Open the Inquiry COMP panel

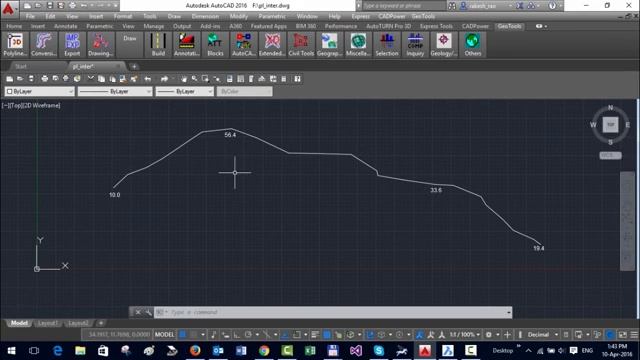pyautogui.click(x=415, y=45)
